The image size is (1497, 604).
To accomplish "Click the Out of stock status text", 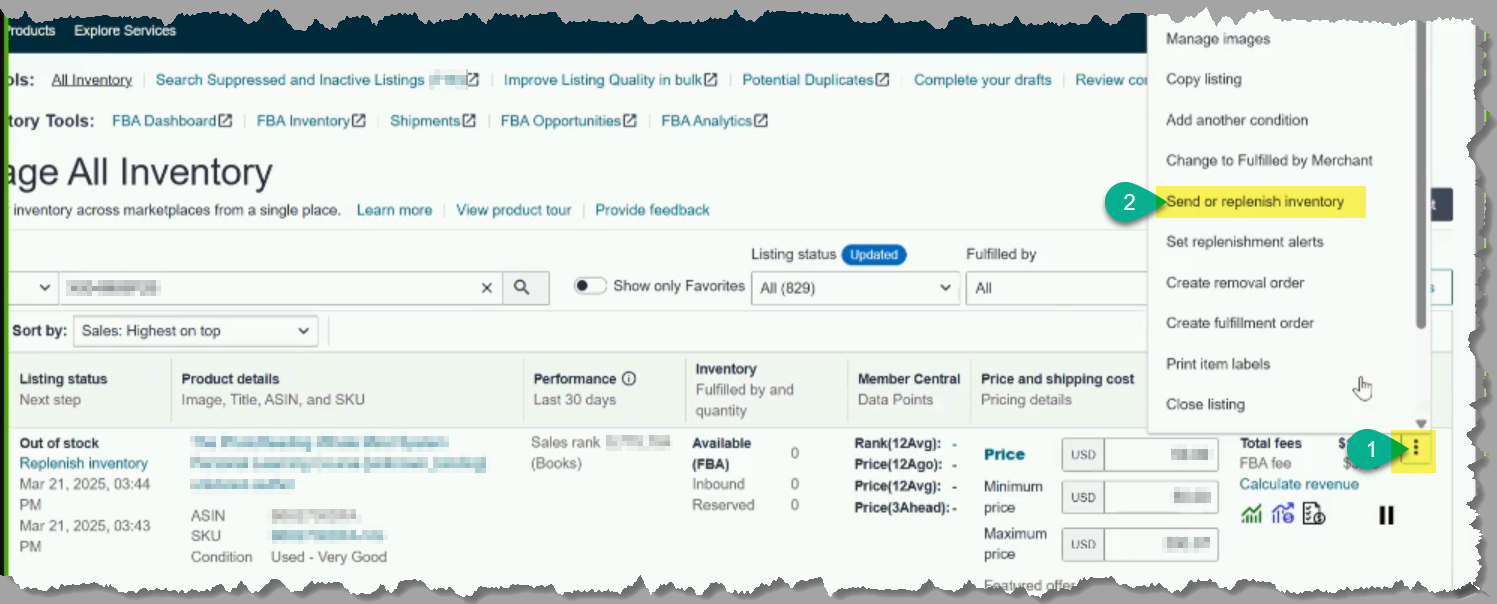I will pyautogui.click(x=60, y=443).
